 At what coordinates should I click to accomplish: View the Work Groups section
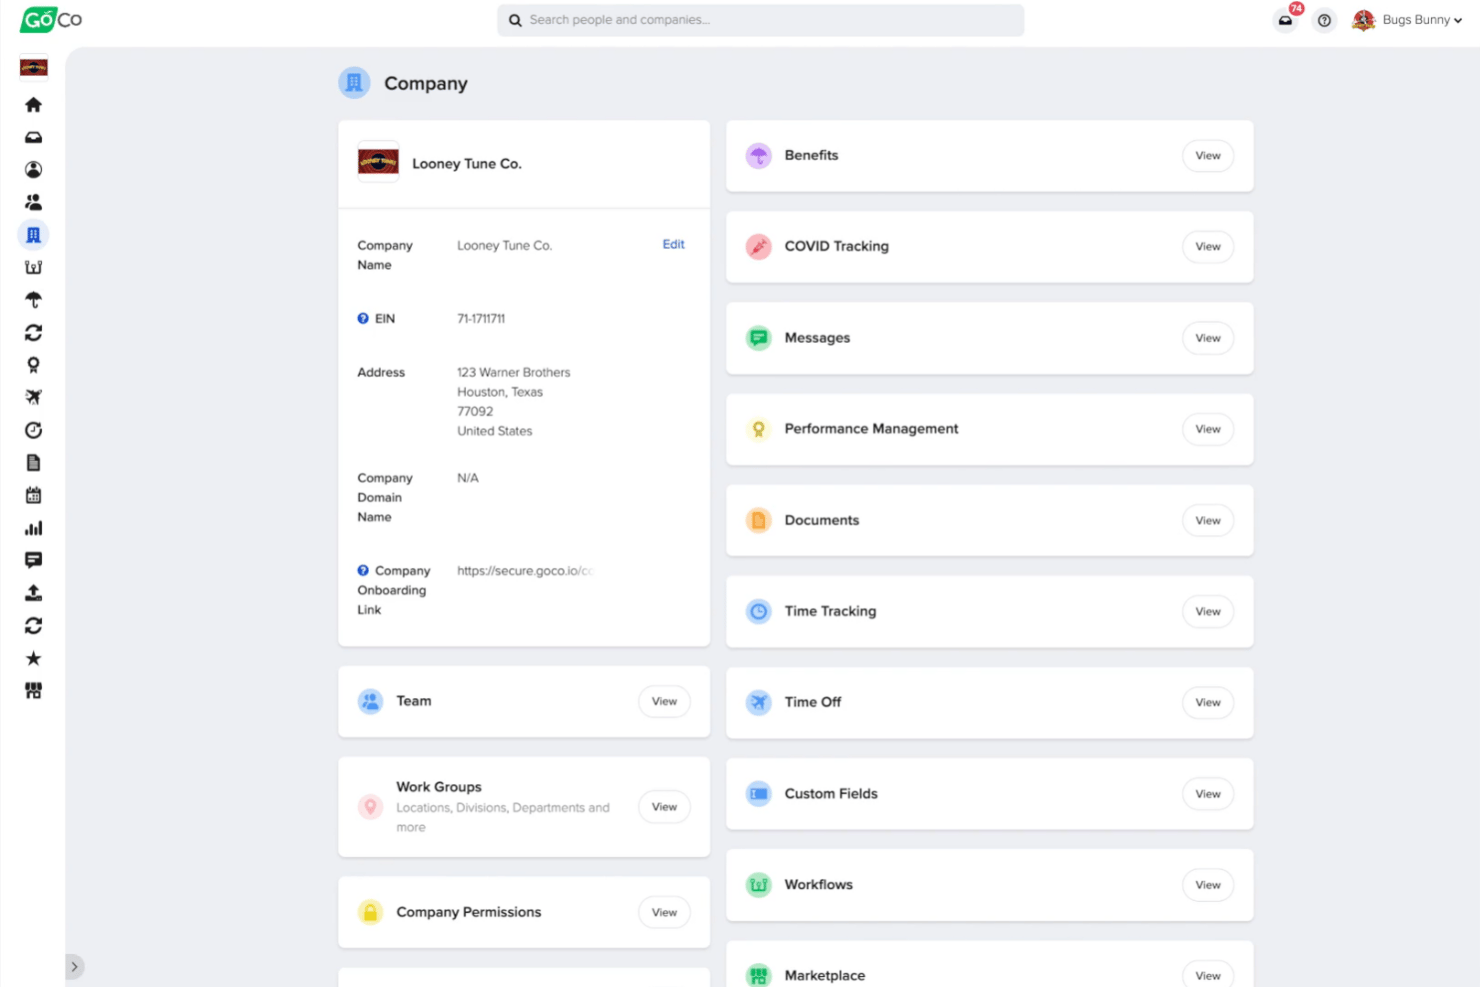click(x=664, y=807)
